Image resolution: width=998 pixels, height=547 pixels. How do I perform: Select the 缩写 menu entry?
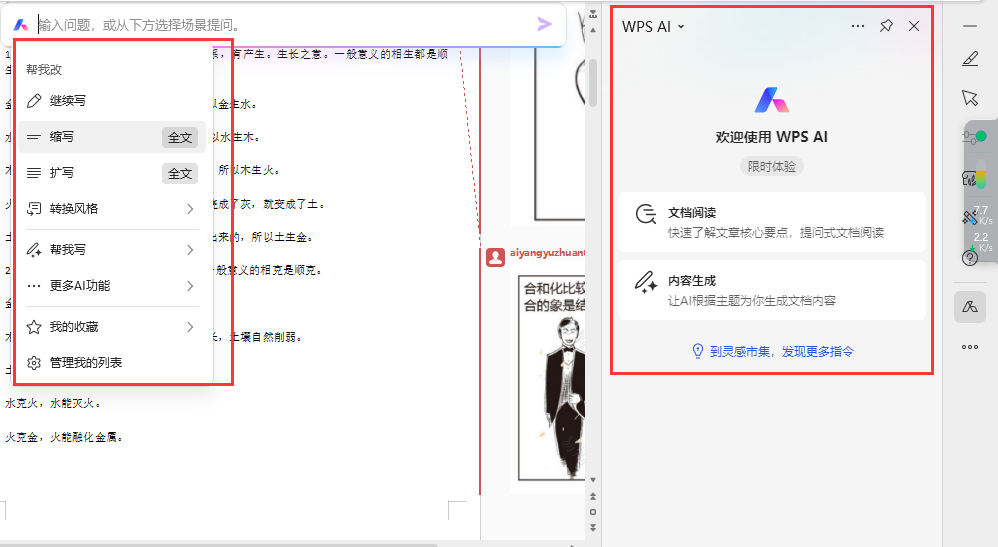click(111, 137)
